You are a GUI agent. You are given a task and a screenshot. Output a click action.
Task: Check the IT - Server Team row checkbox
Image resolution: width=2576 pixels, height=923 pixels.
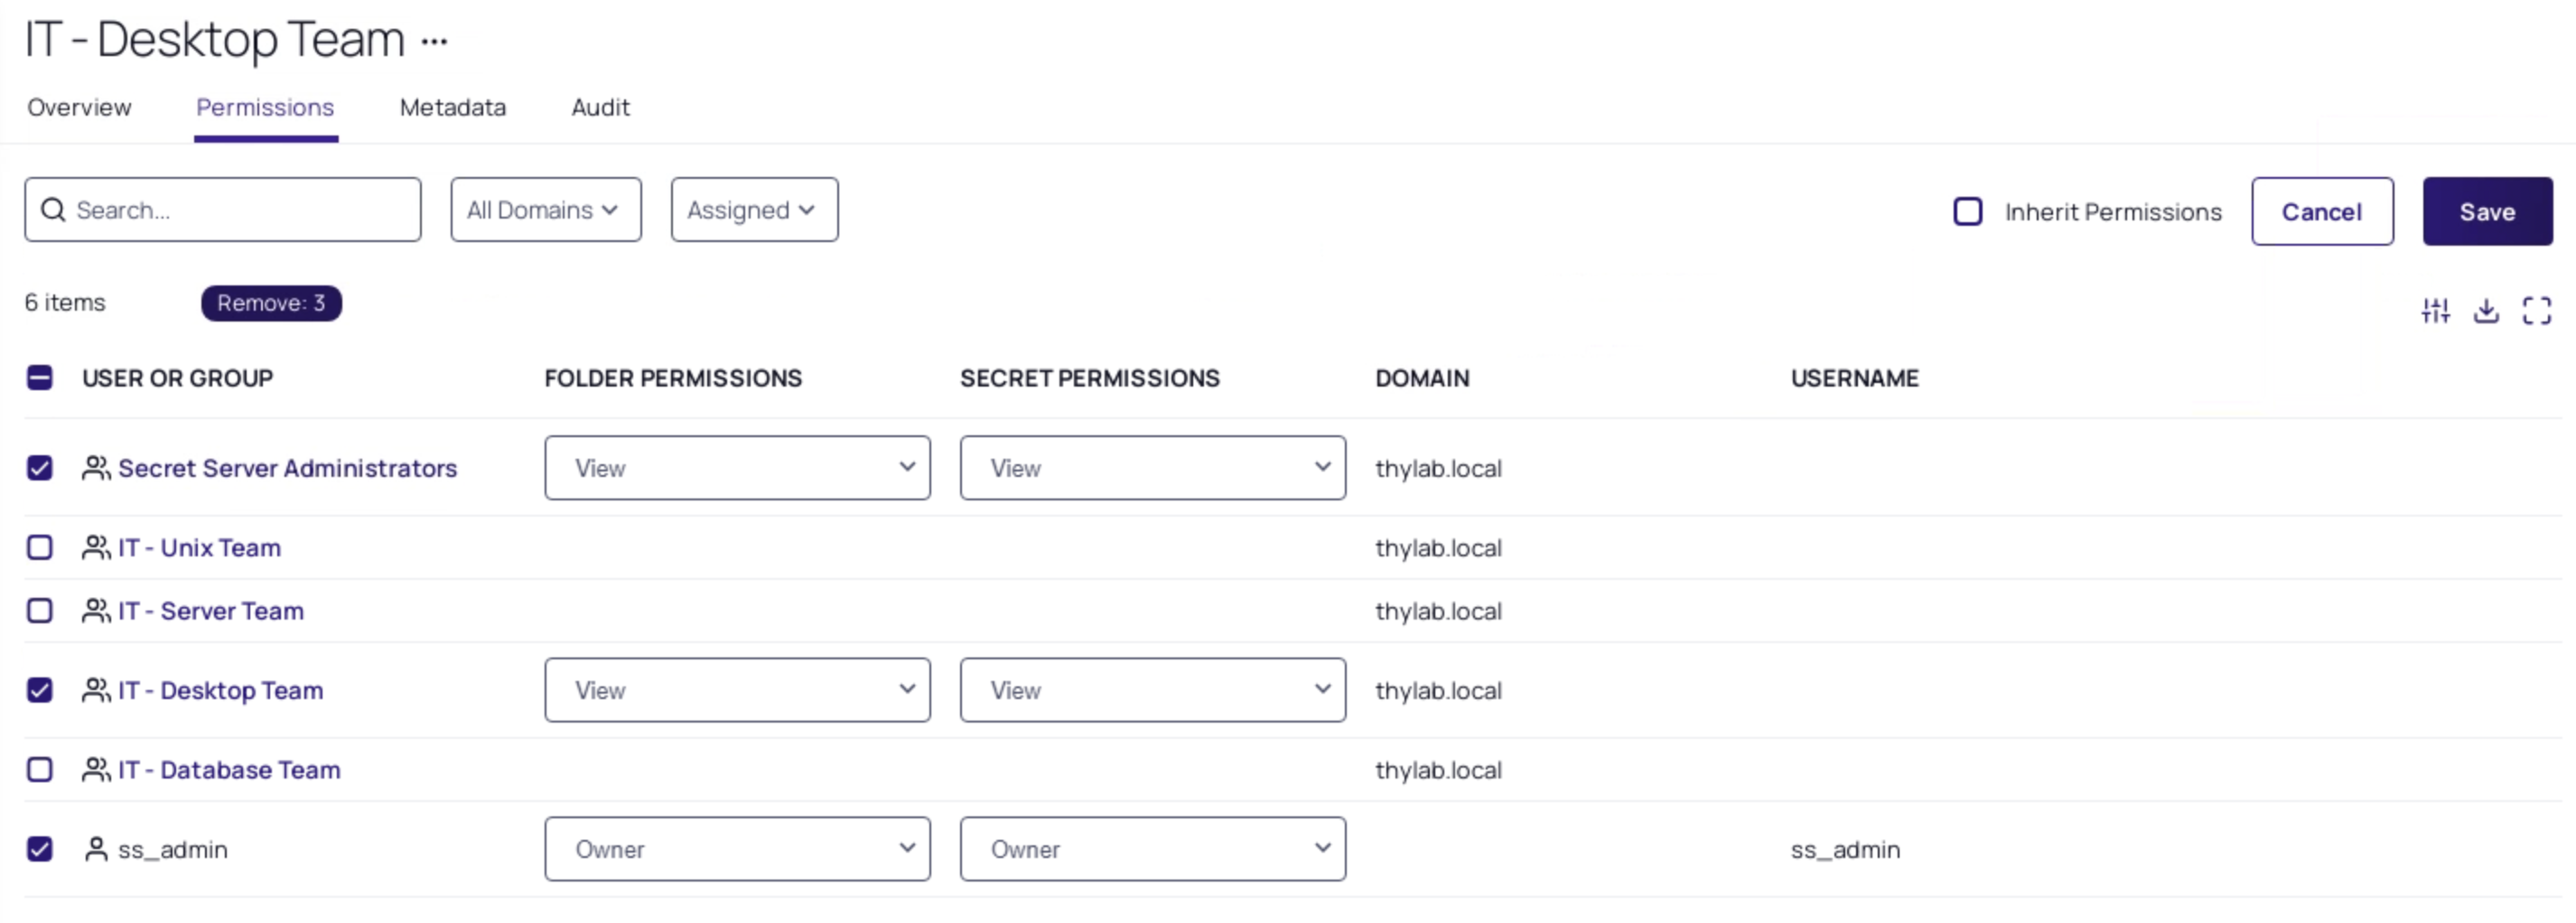click(40, 610)
